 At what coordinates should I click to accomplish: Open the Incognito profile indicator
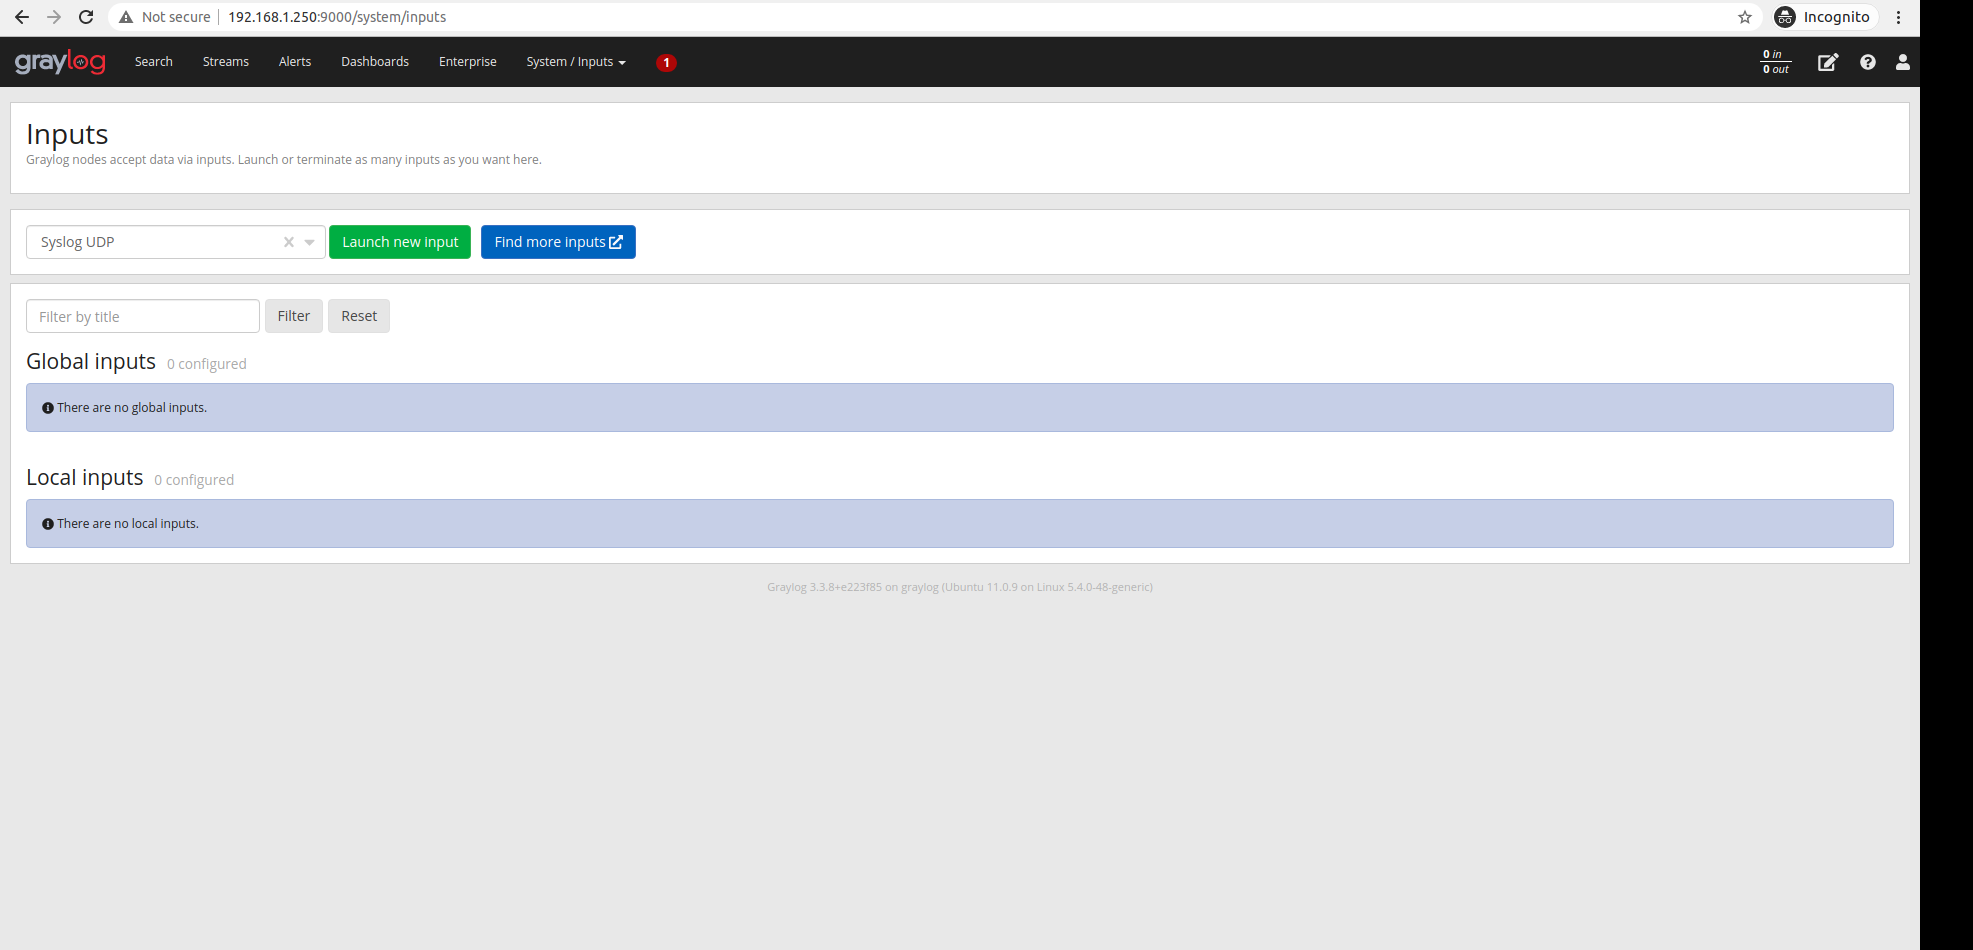click(x=1824, y=17)
